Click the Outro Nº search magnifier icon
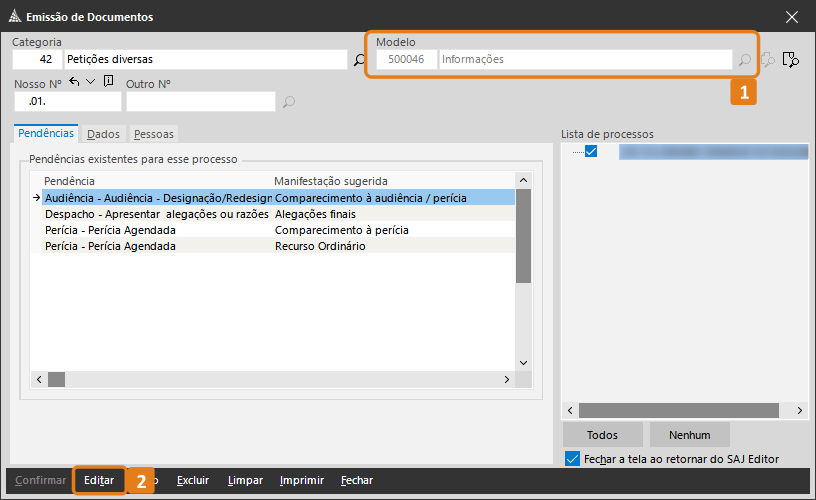This screenshot has width=816, height=500. (289, 102)
